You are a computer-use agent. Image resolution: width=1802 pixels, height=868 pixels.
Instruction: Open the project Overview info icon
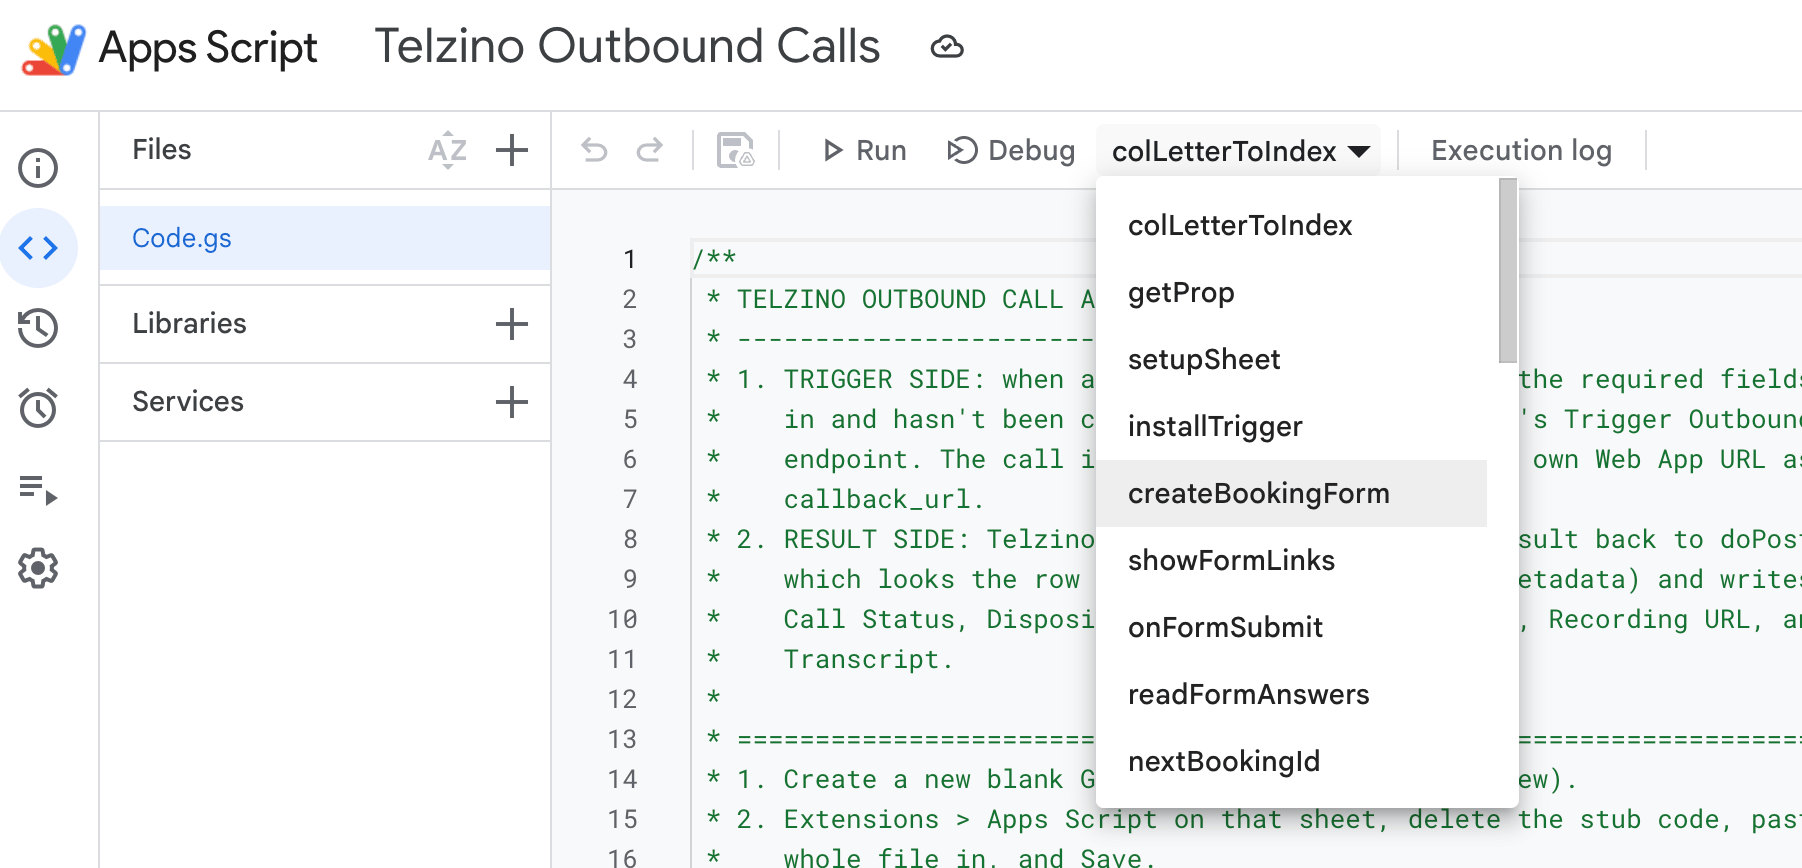(x=38, y=168)
